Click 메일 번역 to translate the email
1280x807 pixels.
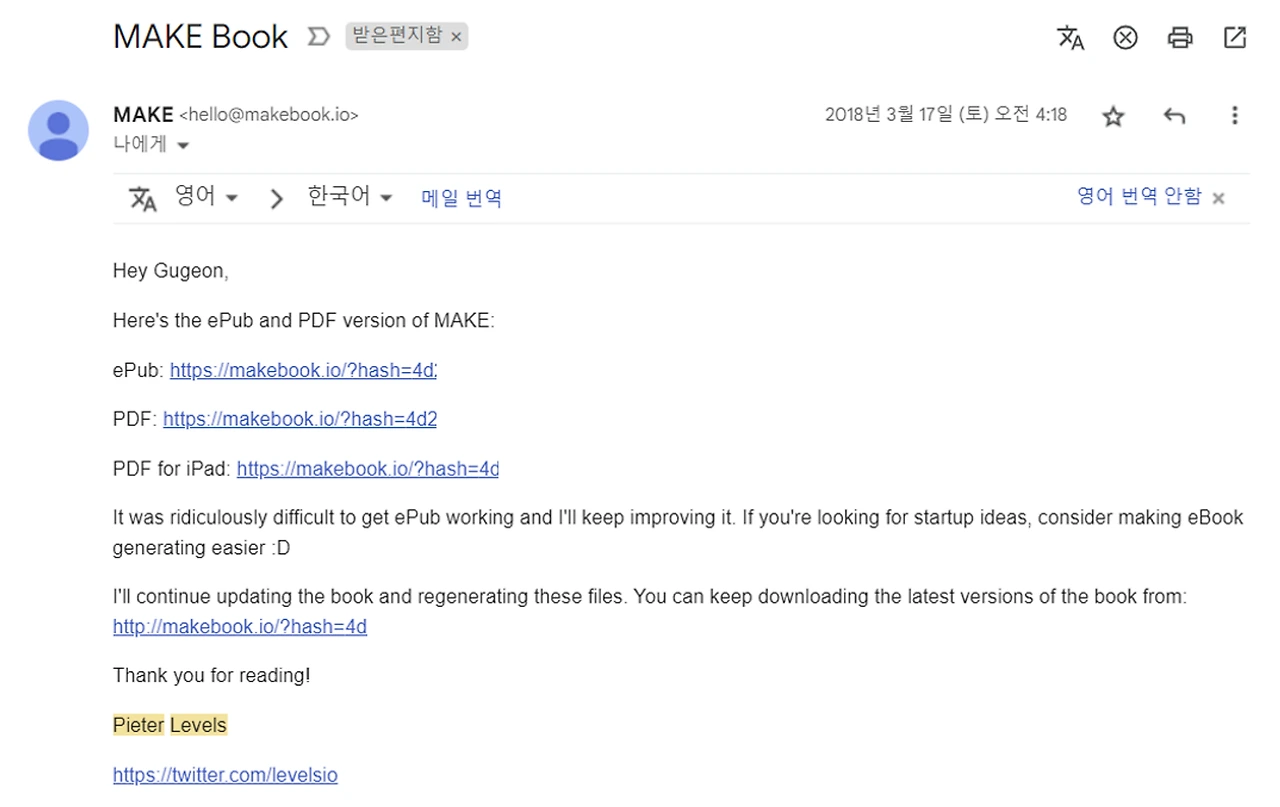461,198
